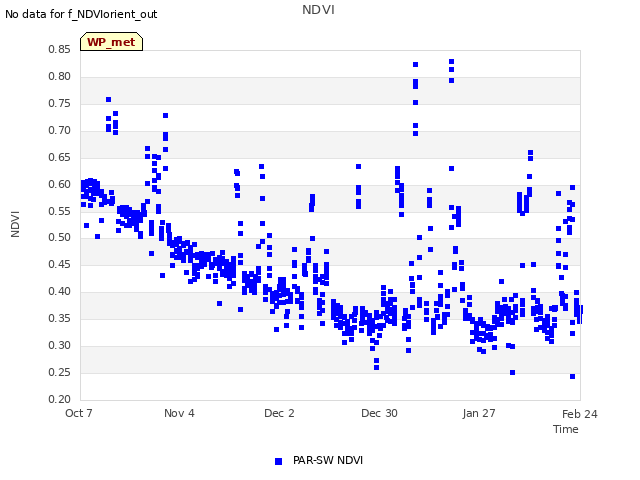This screenshot has height=480, width=640.
Task: Click the 0.80 y-axis tick label
Action: 60,76
